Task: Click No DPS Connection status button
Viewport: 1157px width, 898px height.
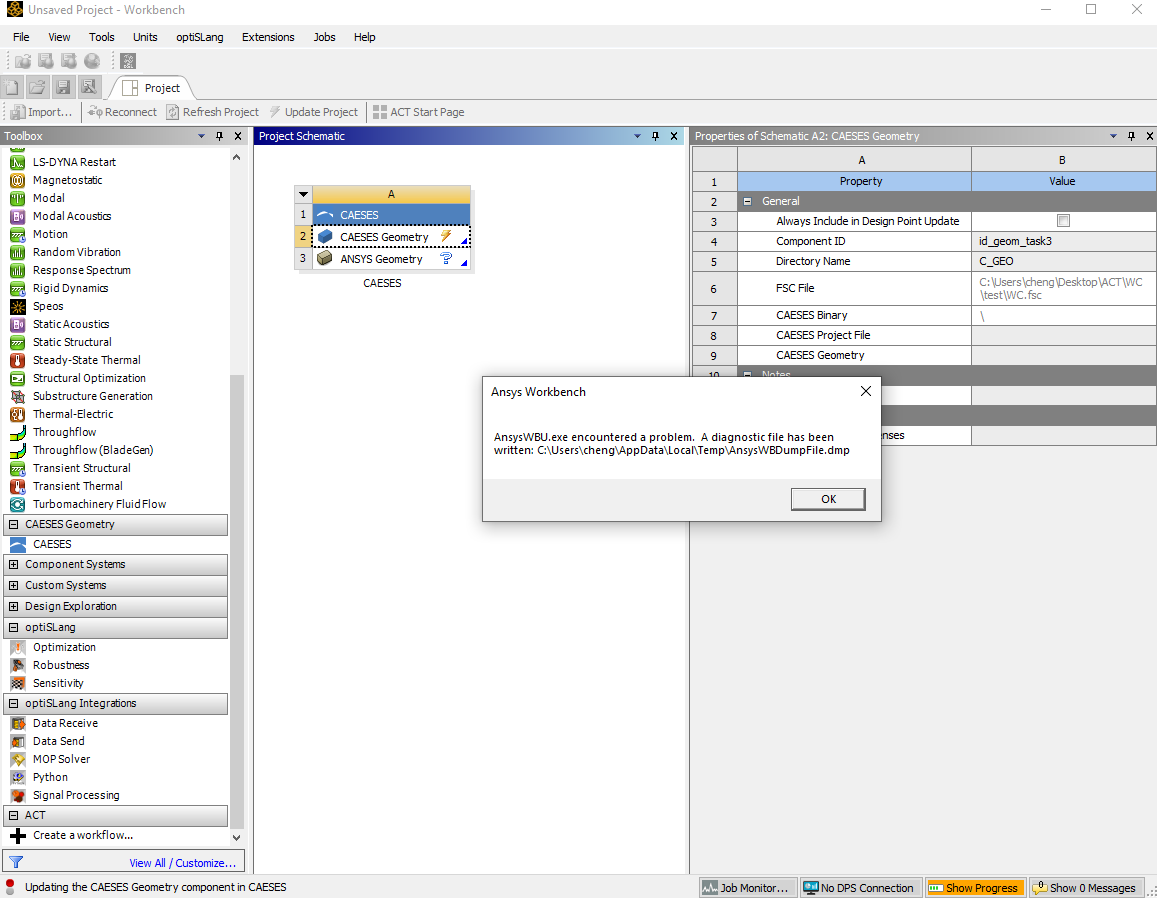Action: (860, 888)
